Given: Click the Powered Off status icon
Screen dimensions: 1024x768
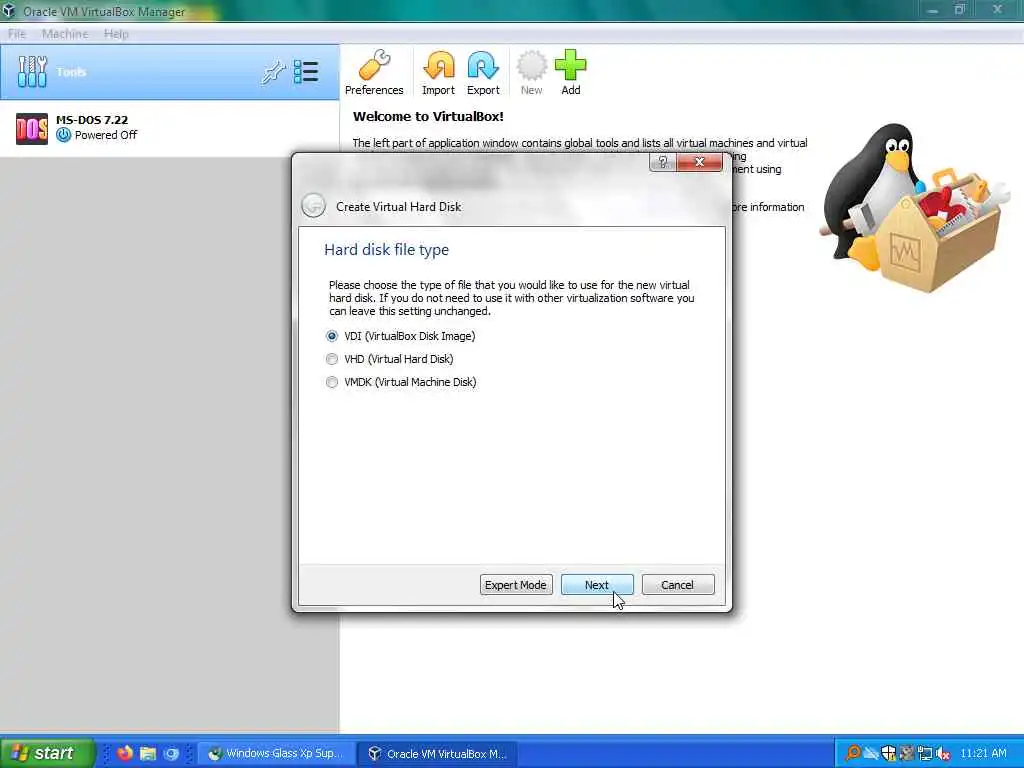Looking at the screenshot, I should coord(63,135).
